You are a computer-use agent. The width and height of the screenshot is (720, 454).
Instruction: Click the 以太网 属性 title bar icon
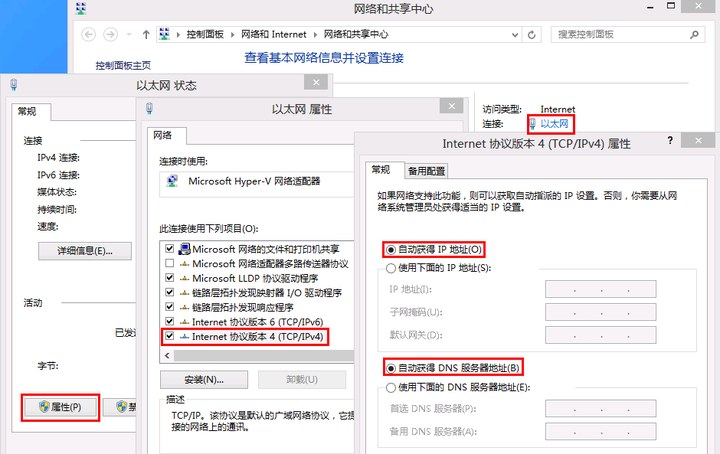[x=149, y=109]
